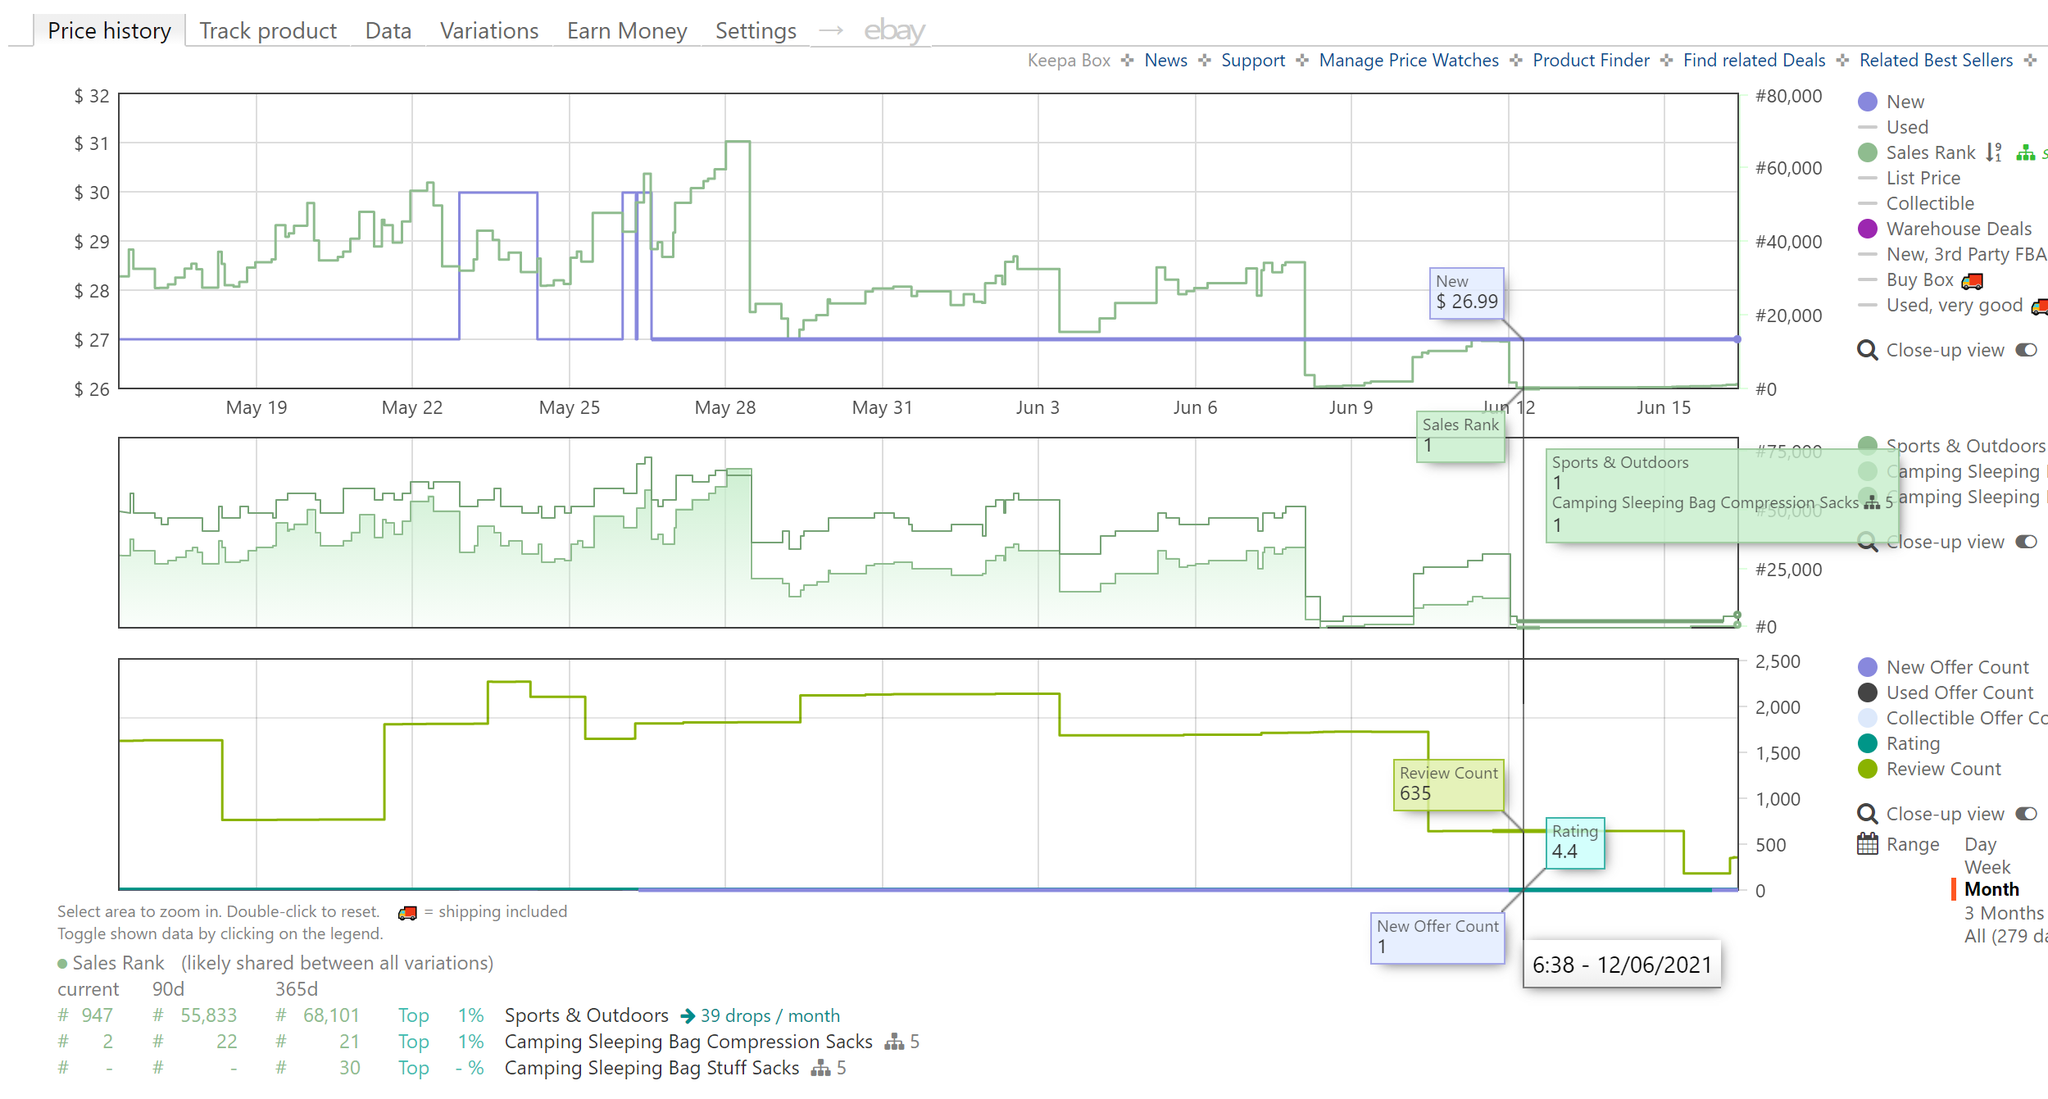Click Collectible Offer Count legend dot
2048x1099 pixels.
point(1867,718)
